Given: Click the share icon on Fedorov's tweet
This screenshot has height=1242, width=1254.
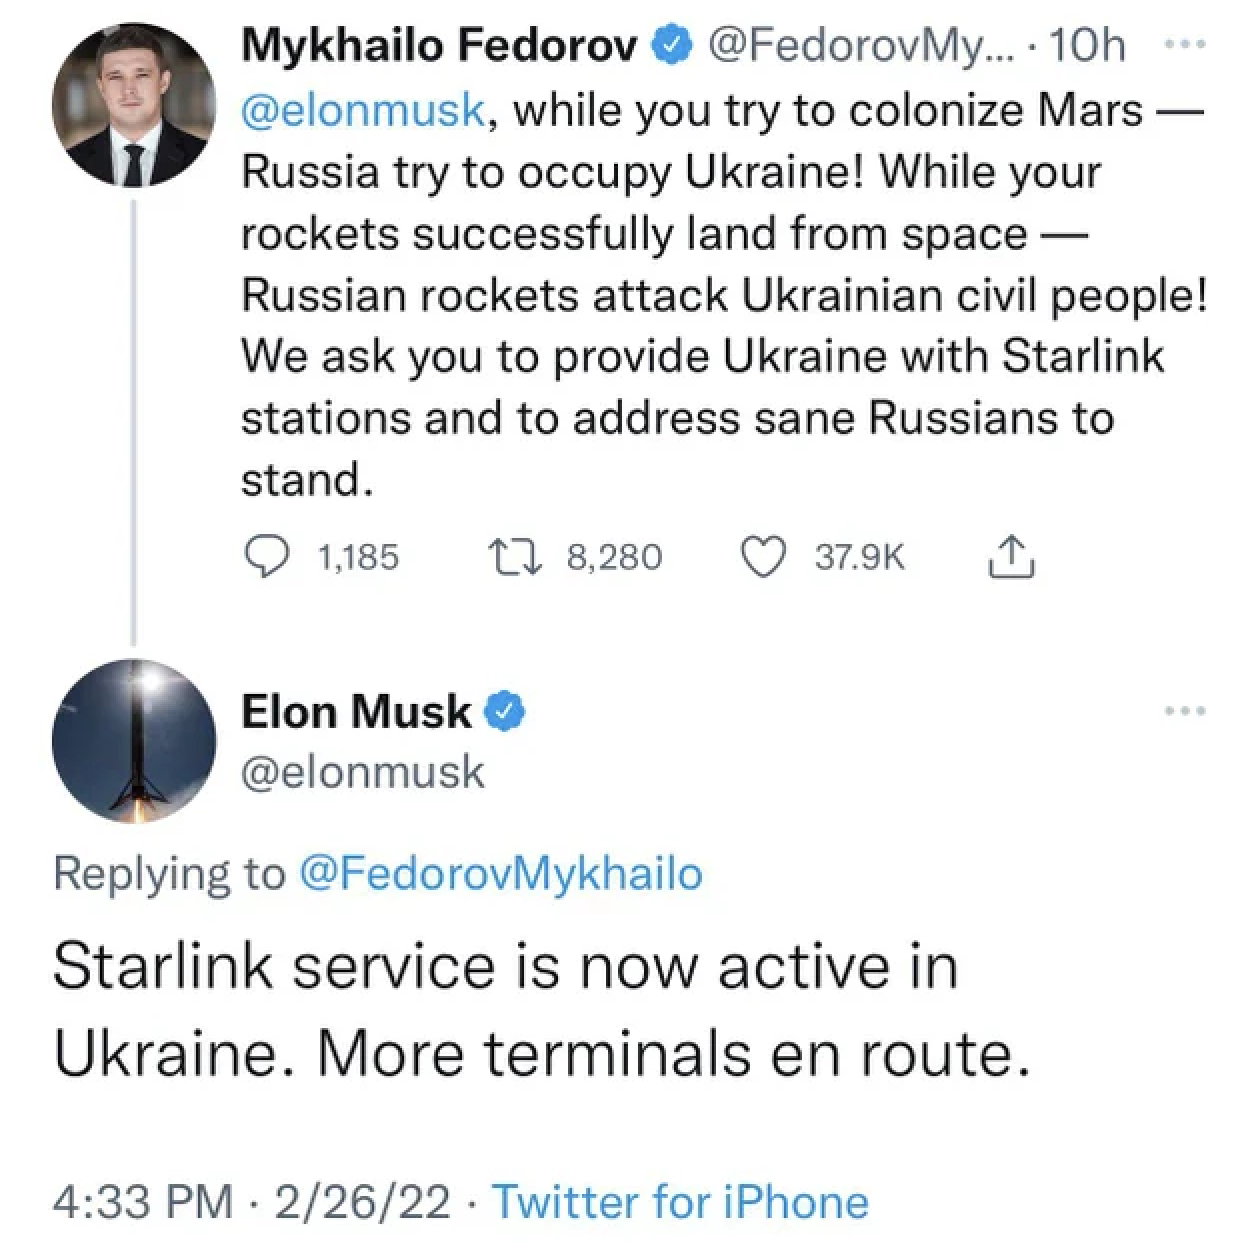Looking at the screenshot, I should (x=1011, y=557).
